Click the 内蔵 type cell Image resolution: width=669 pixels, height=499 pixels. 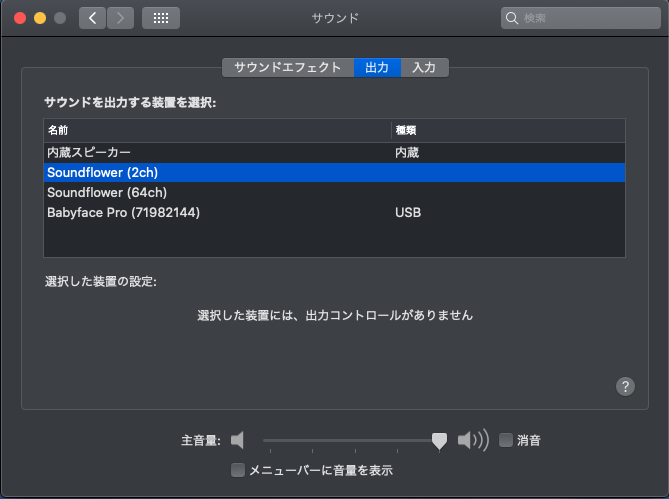tap(407, 153)
